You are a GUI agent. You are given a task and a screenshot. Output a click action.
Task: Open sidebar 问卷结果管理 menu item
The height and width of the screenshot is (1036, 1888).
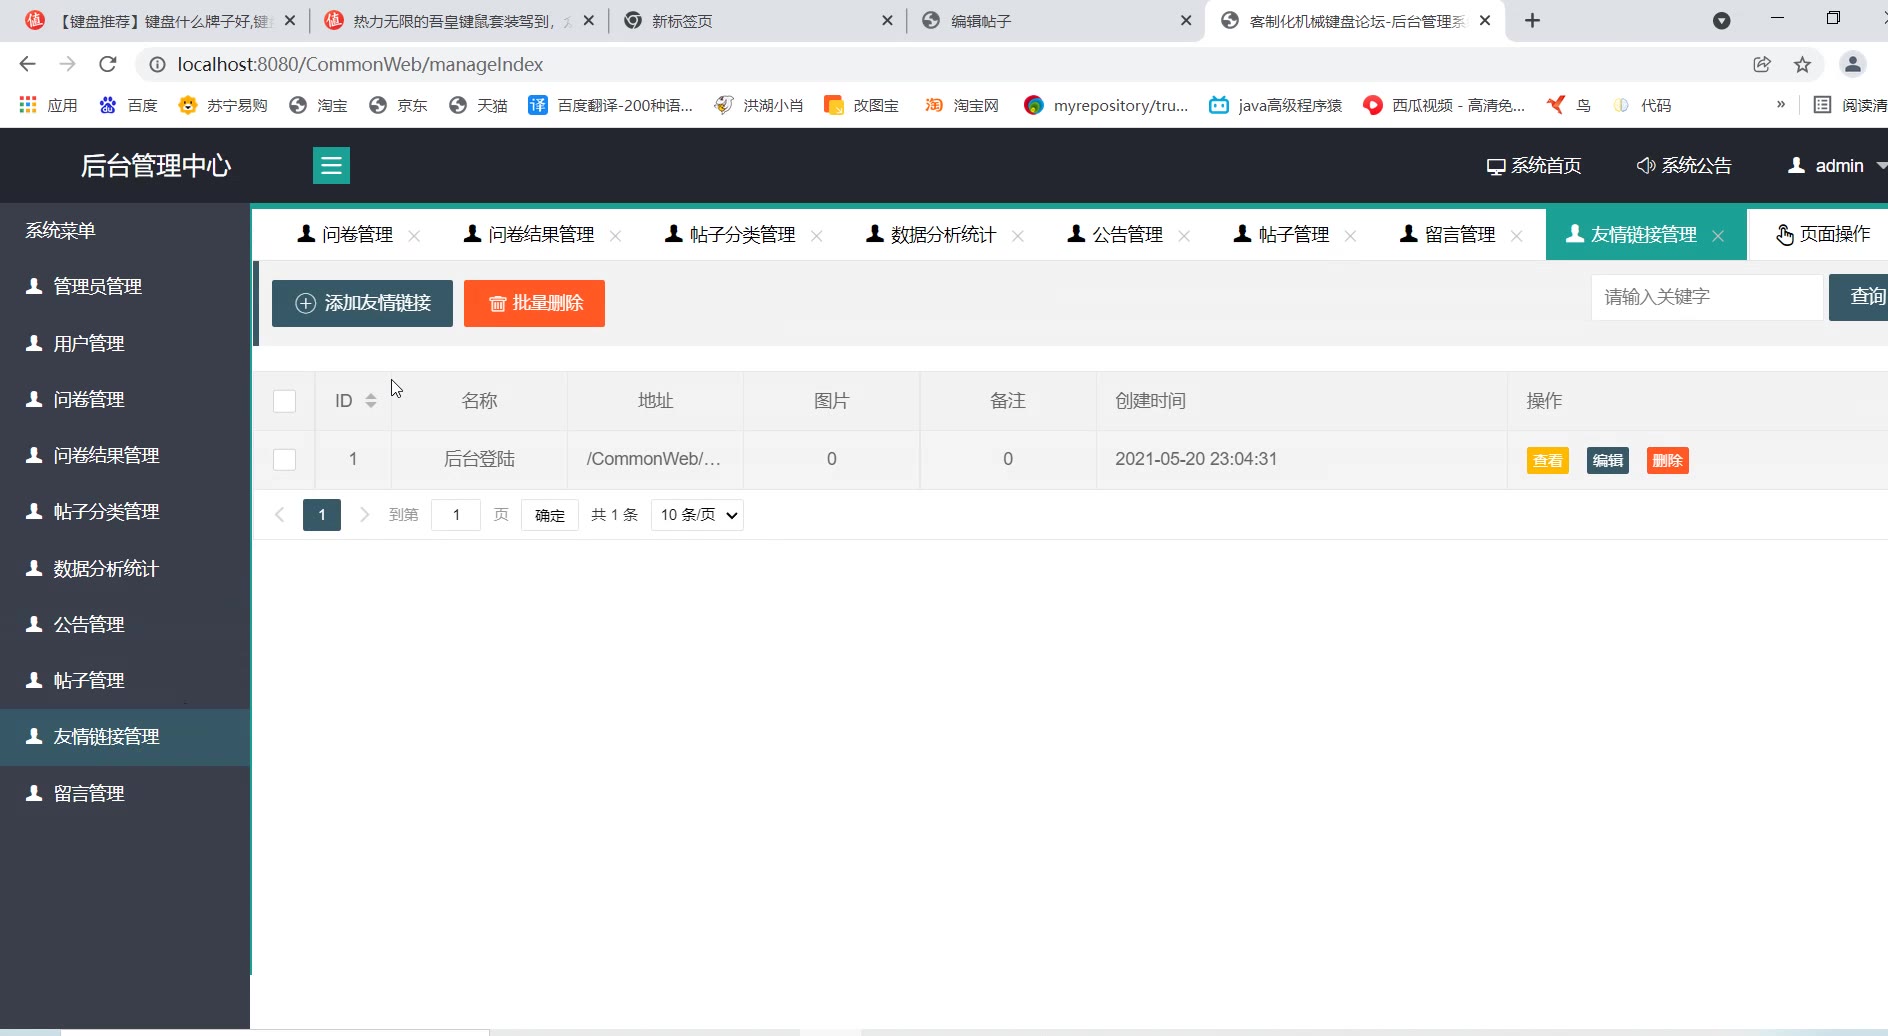(125, 456)
